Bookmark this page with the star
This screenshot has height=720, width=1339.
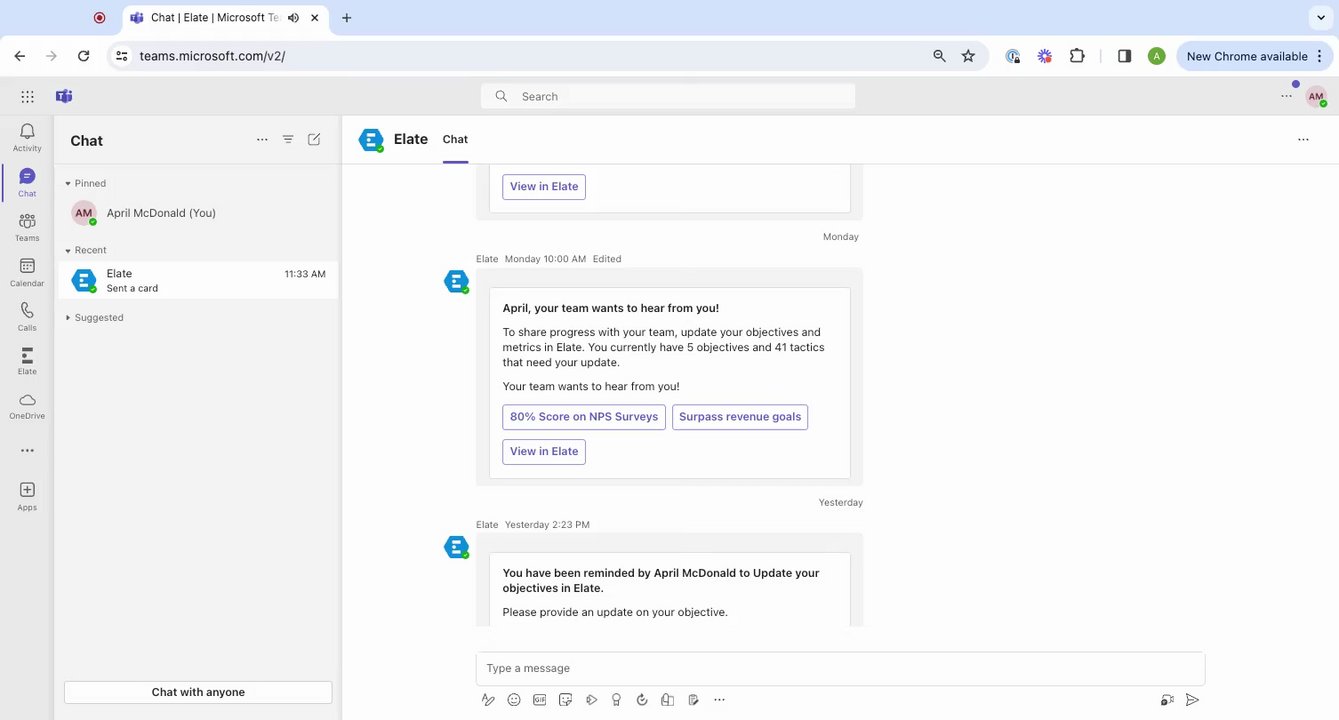click(968, 56)
